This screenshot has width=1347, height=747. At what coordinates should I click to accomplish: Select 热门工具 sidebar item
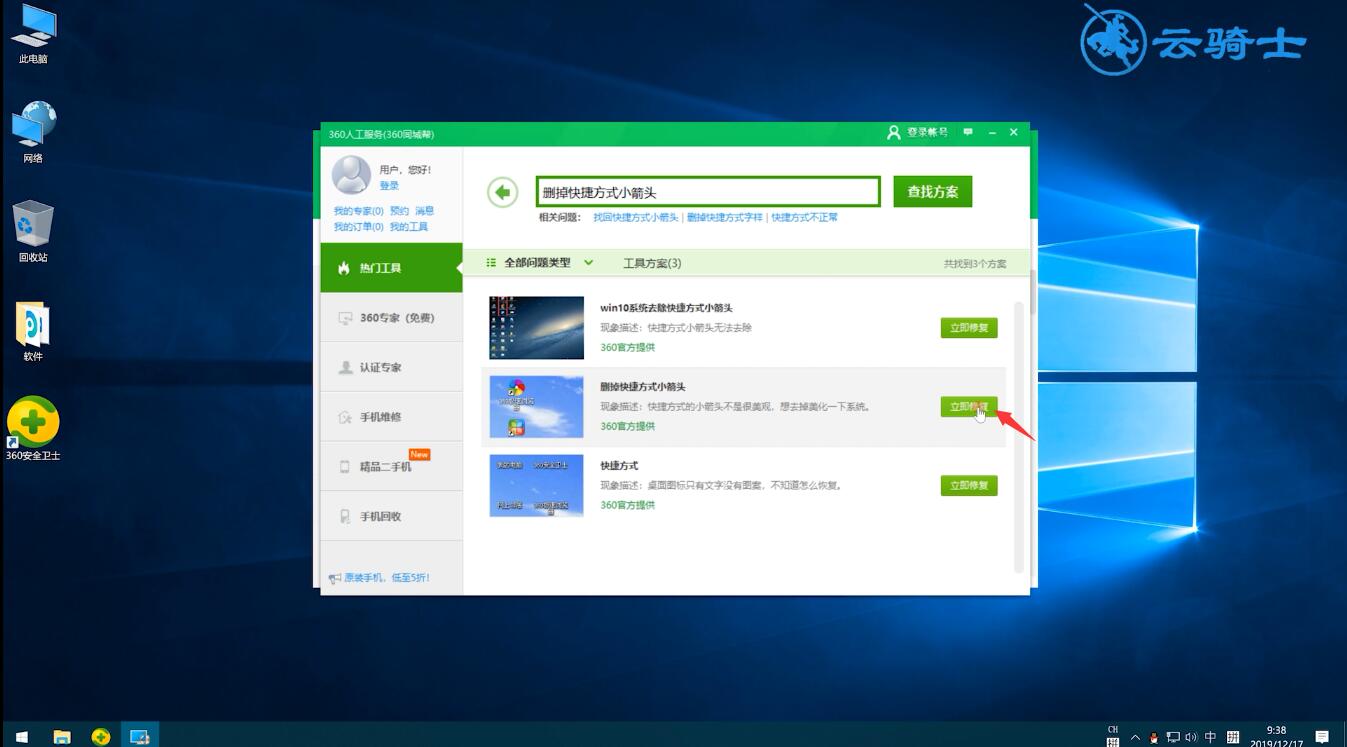click(x=391, y=268)
